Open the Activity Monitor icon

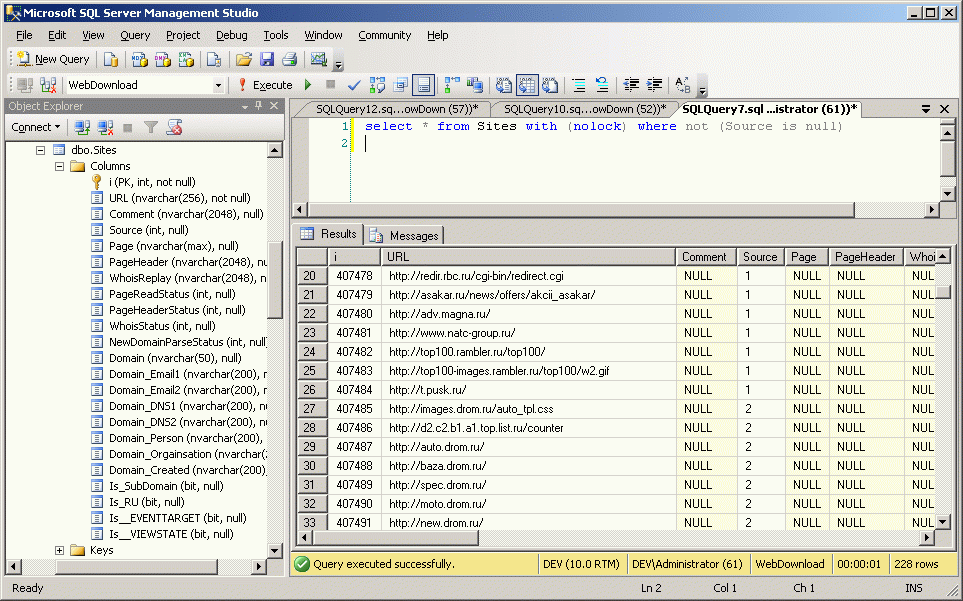(x=318, y=59)
